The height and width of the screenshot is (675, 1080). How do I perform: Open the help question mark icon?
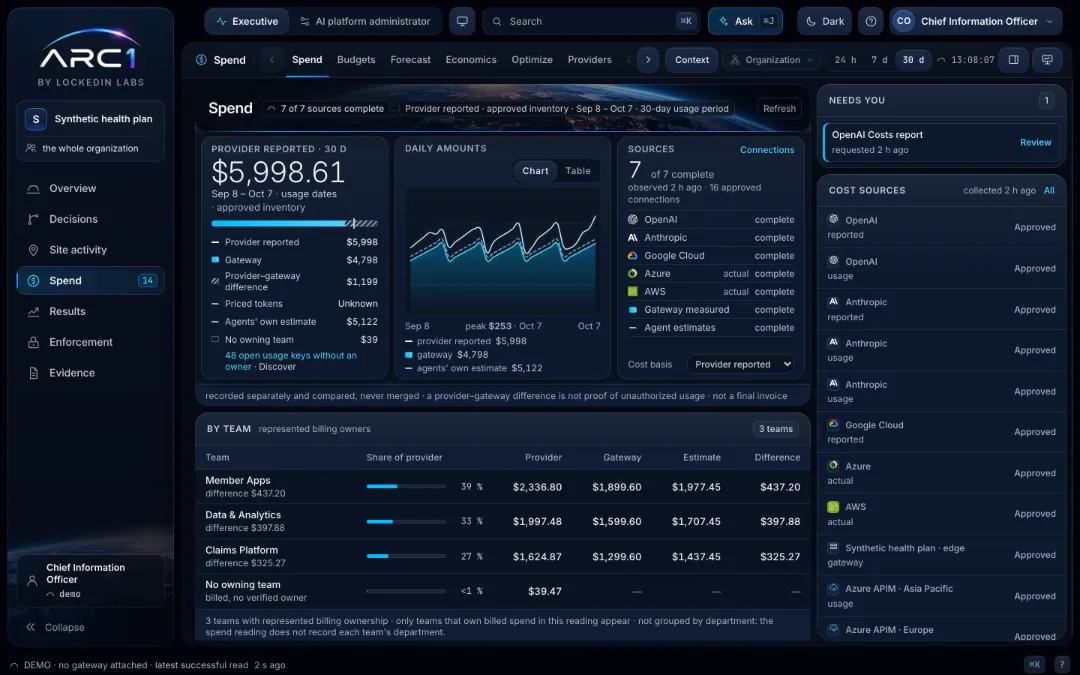(x=871, y=21)
